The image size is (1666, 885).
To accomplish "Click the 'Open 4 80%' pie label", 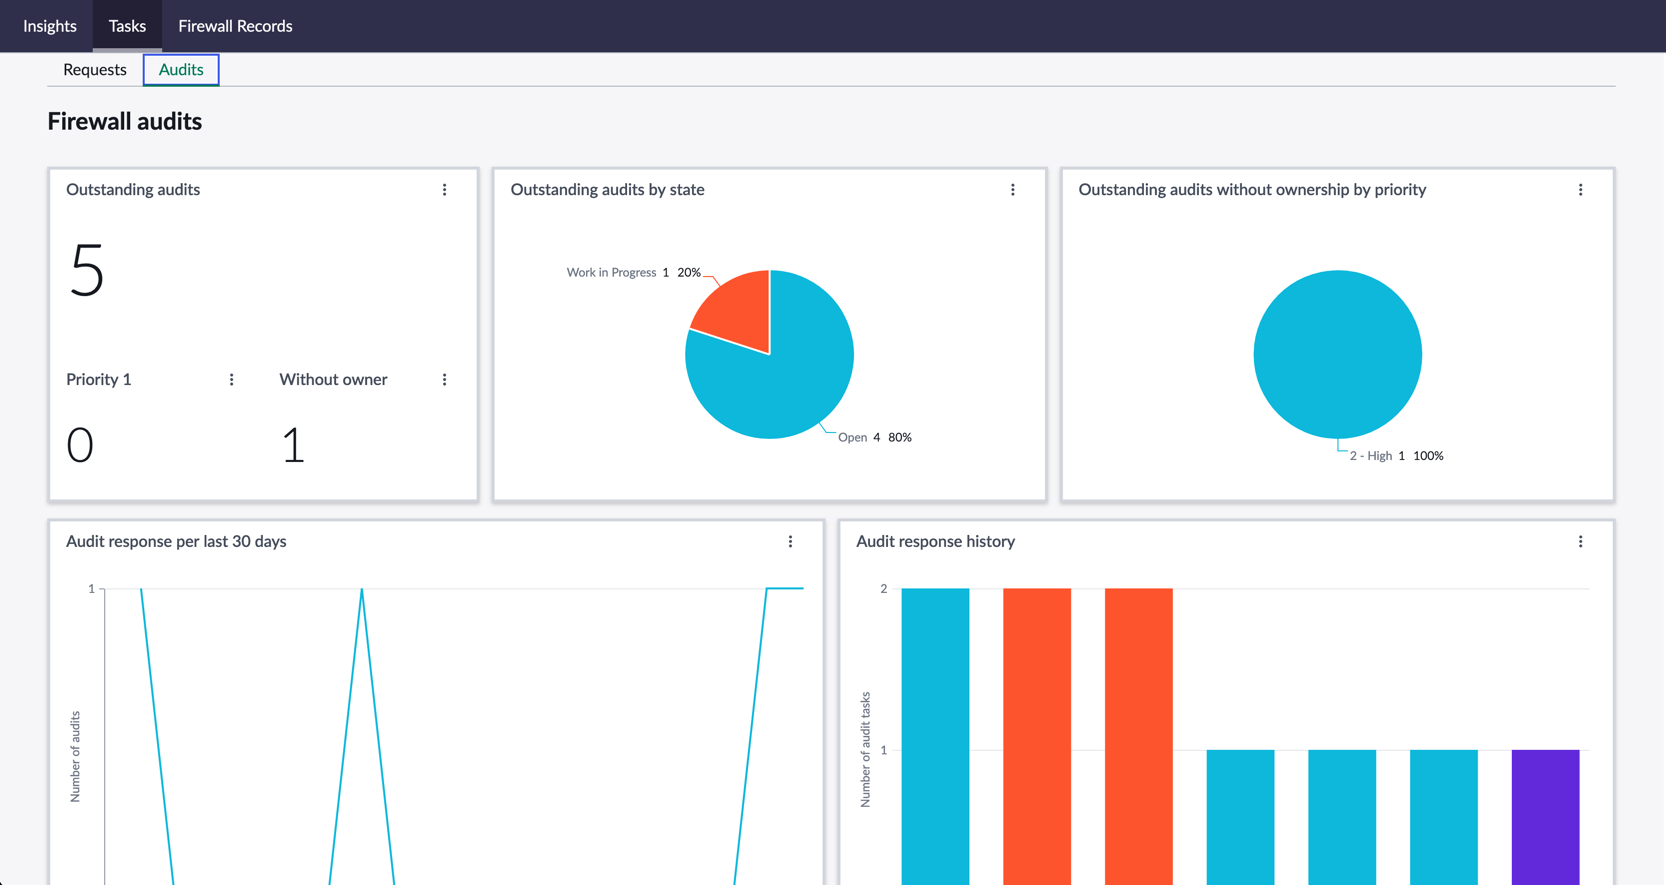I will (x=875, y=437).
